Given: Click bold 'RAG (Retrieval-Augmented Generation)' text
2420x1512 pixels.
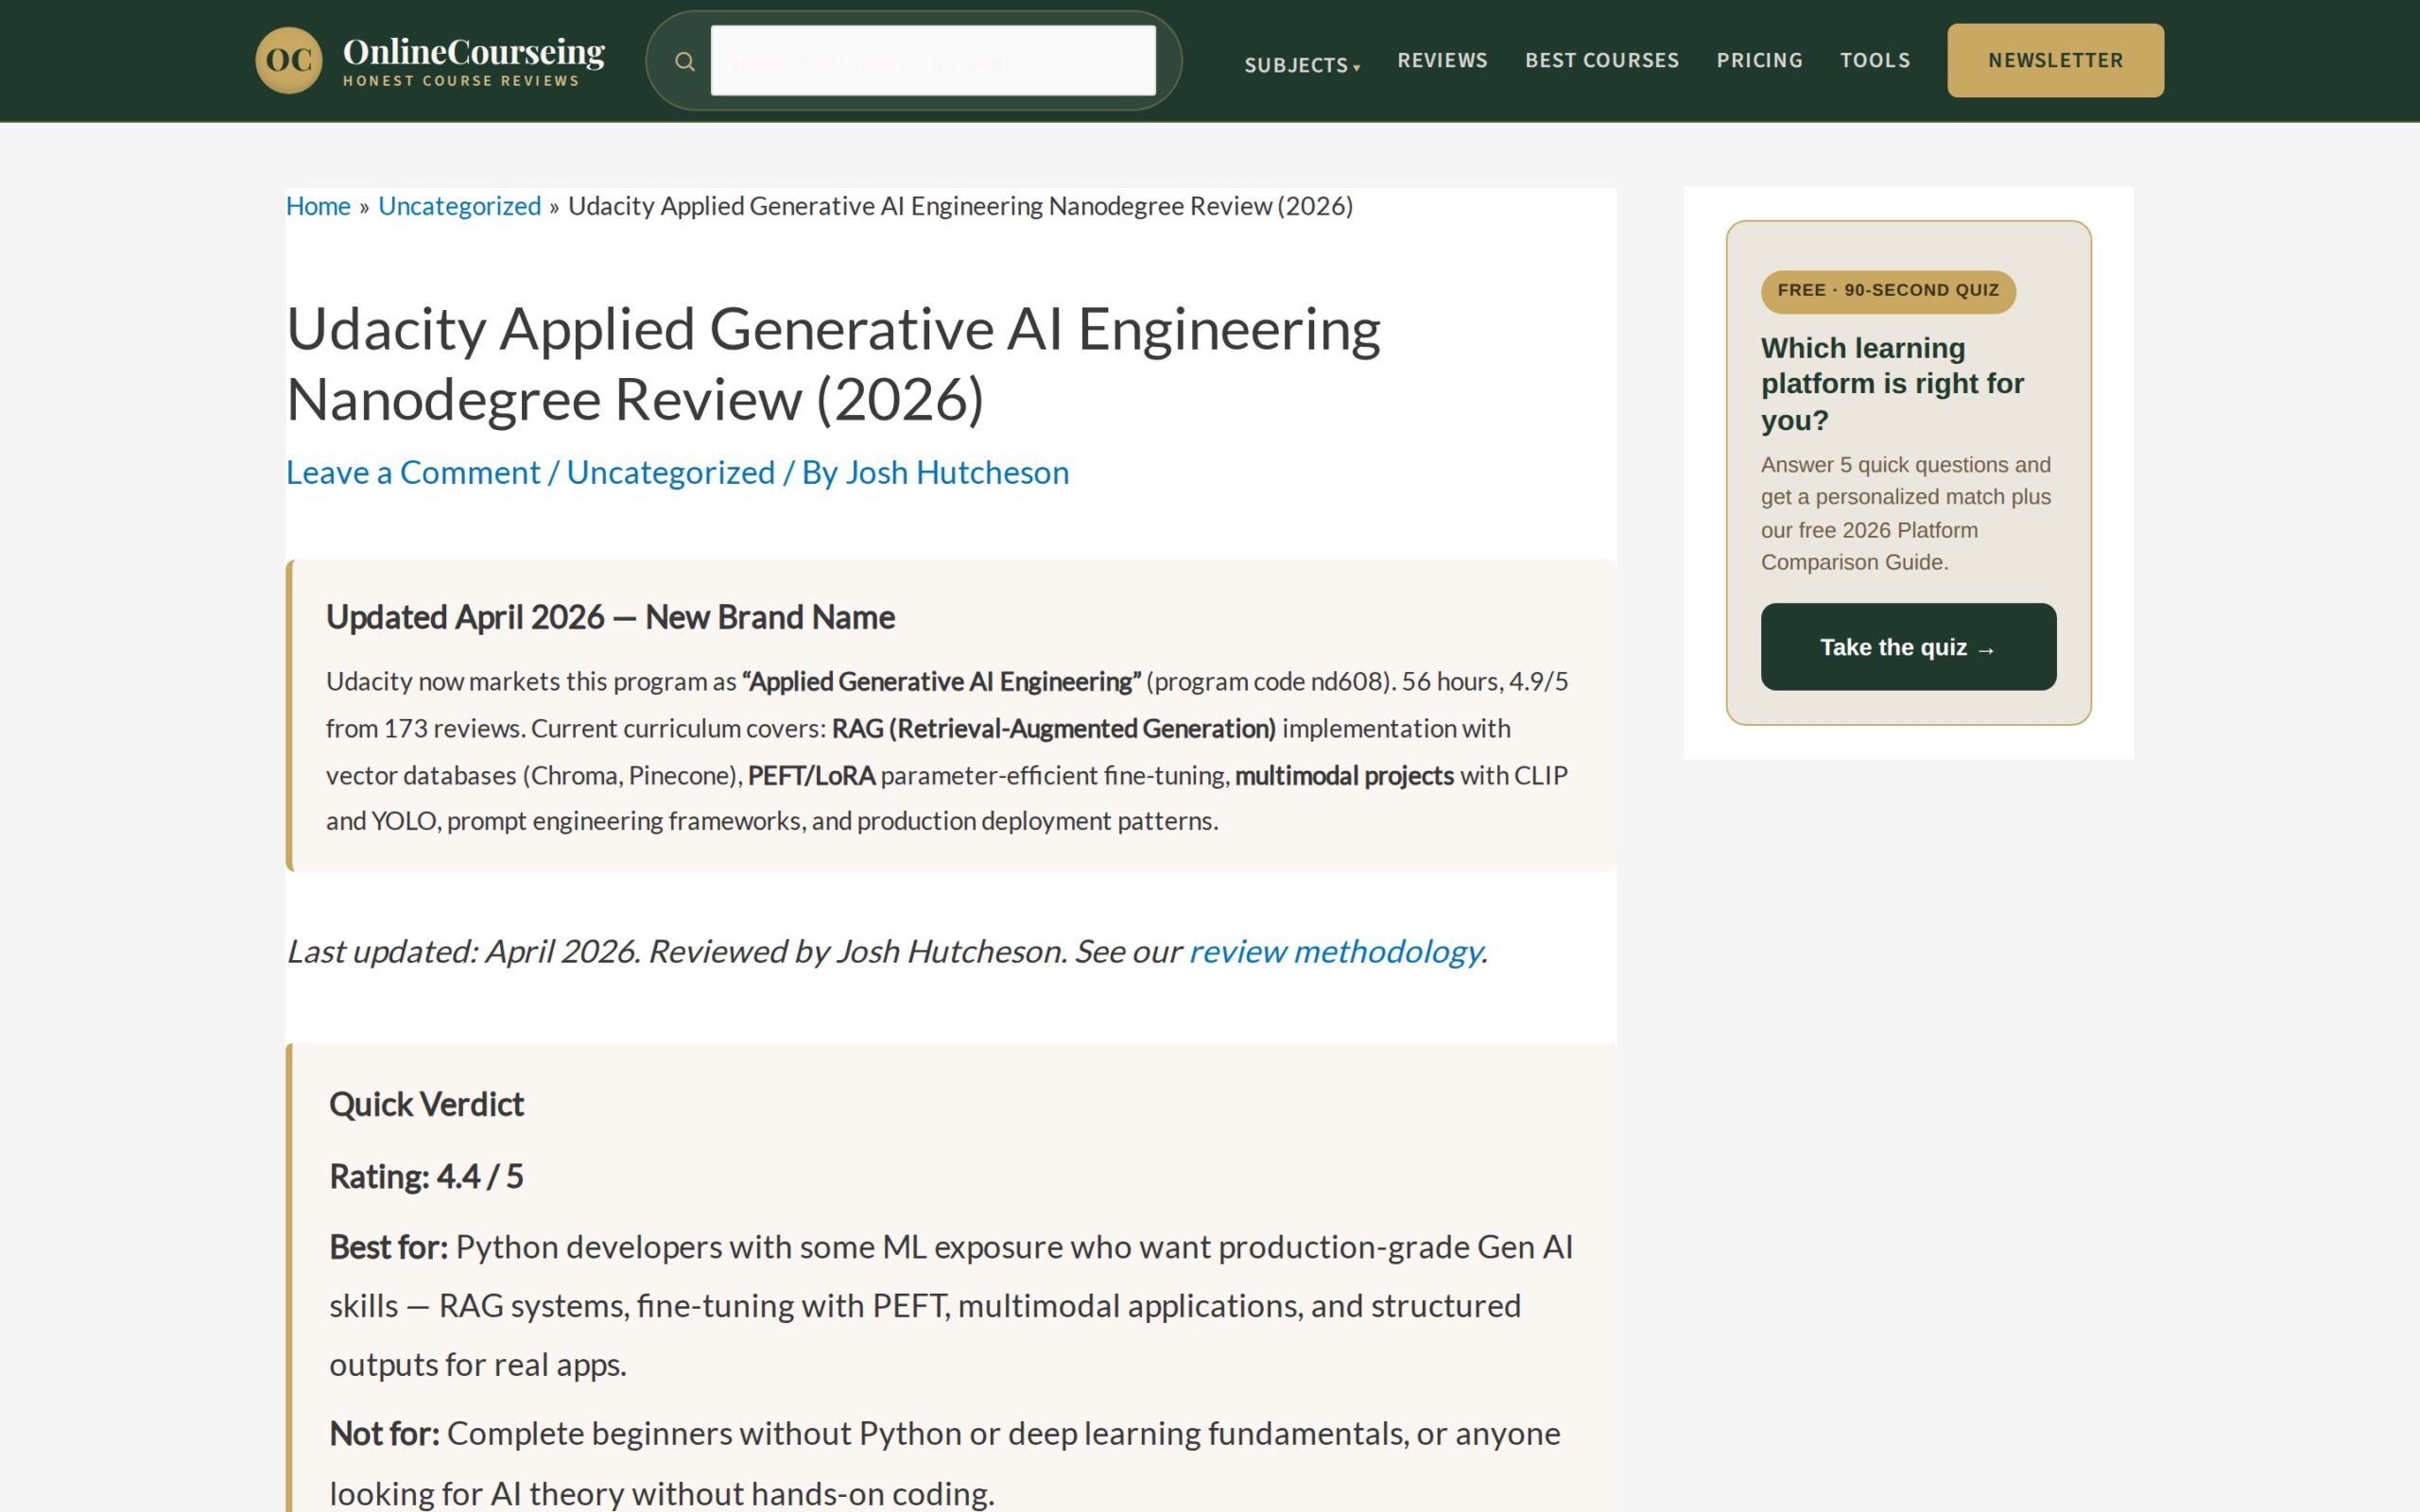Looking at the screenshot, I should tap(1054, 729).
